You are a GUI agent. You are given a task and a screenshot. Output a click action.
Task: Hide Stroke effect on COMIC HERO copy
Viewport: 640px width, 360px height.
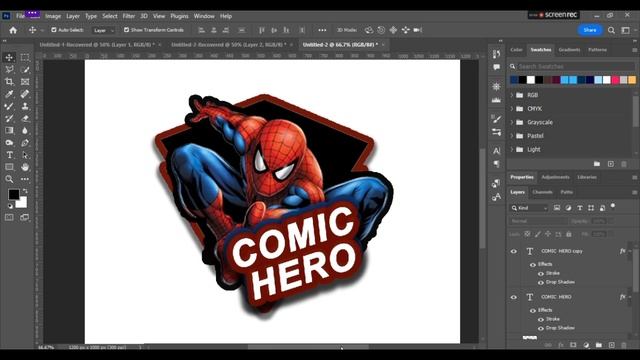541,273
